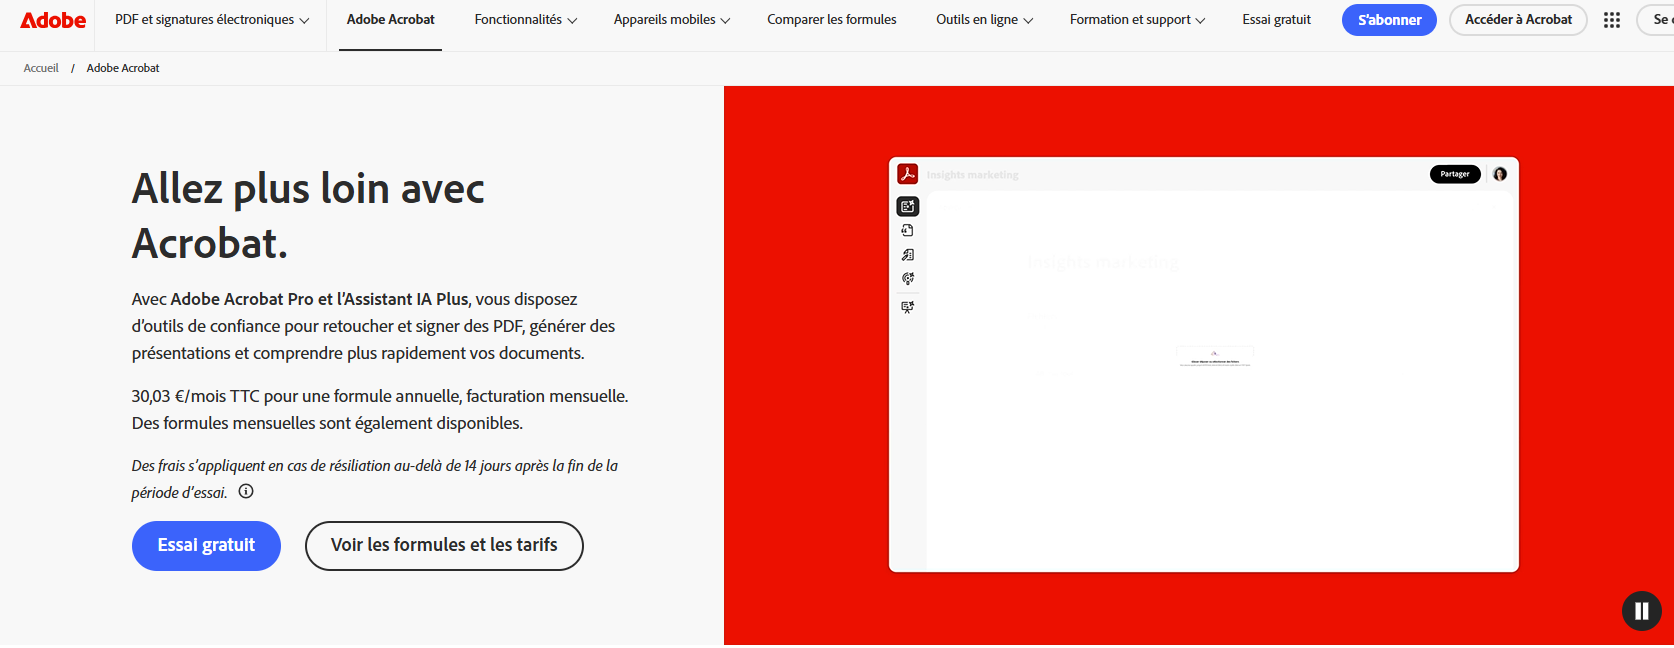Click Partager button in preview

(1455, 174)
